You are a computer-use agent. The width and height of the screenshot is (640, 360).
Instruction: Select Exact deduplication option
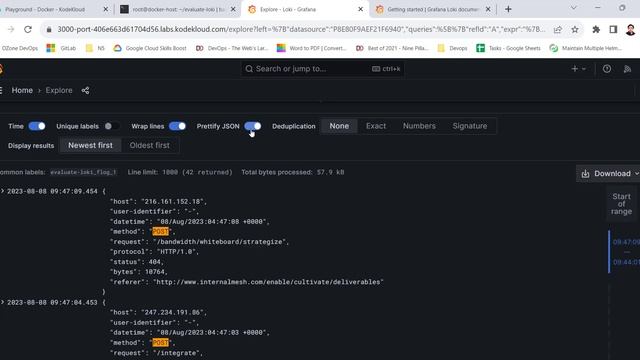tap(376, 126)
